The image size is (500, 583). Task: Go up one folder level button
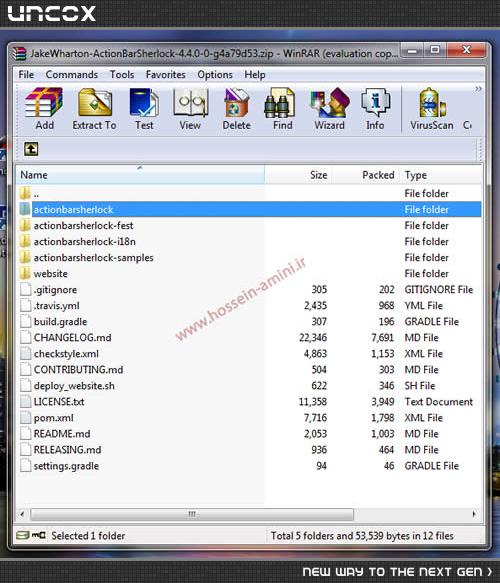(31, 149)
